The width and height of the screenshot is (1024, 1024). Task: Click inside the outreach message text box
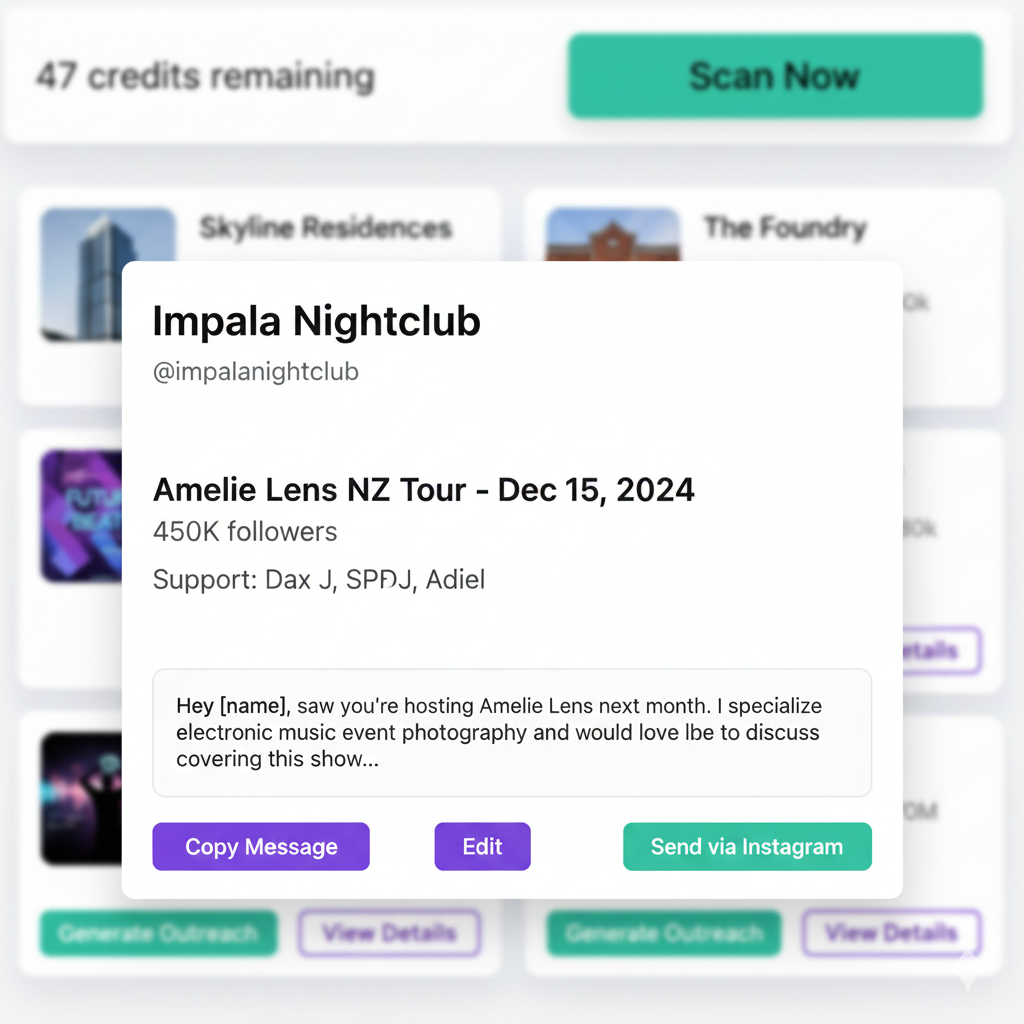click(x=511, y=733)
